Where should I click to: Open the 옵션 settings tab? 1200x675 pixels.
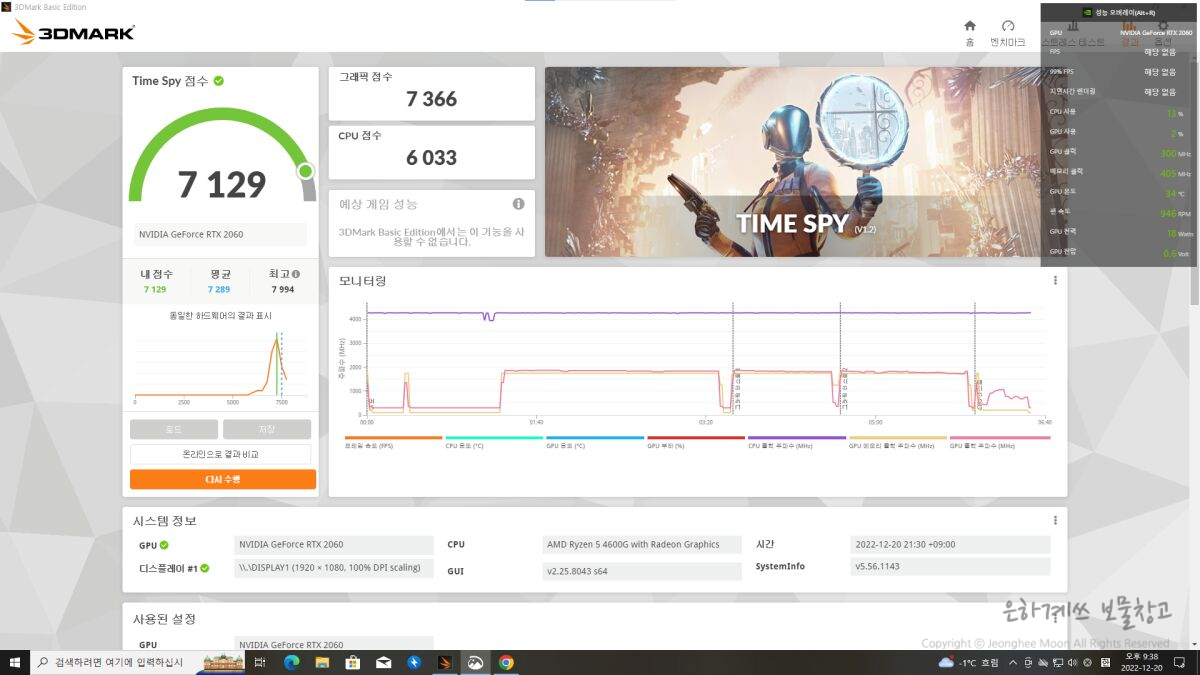(1163, 32)
